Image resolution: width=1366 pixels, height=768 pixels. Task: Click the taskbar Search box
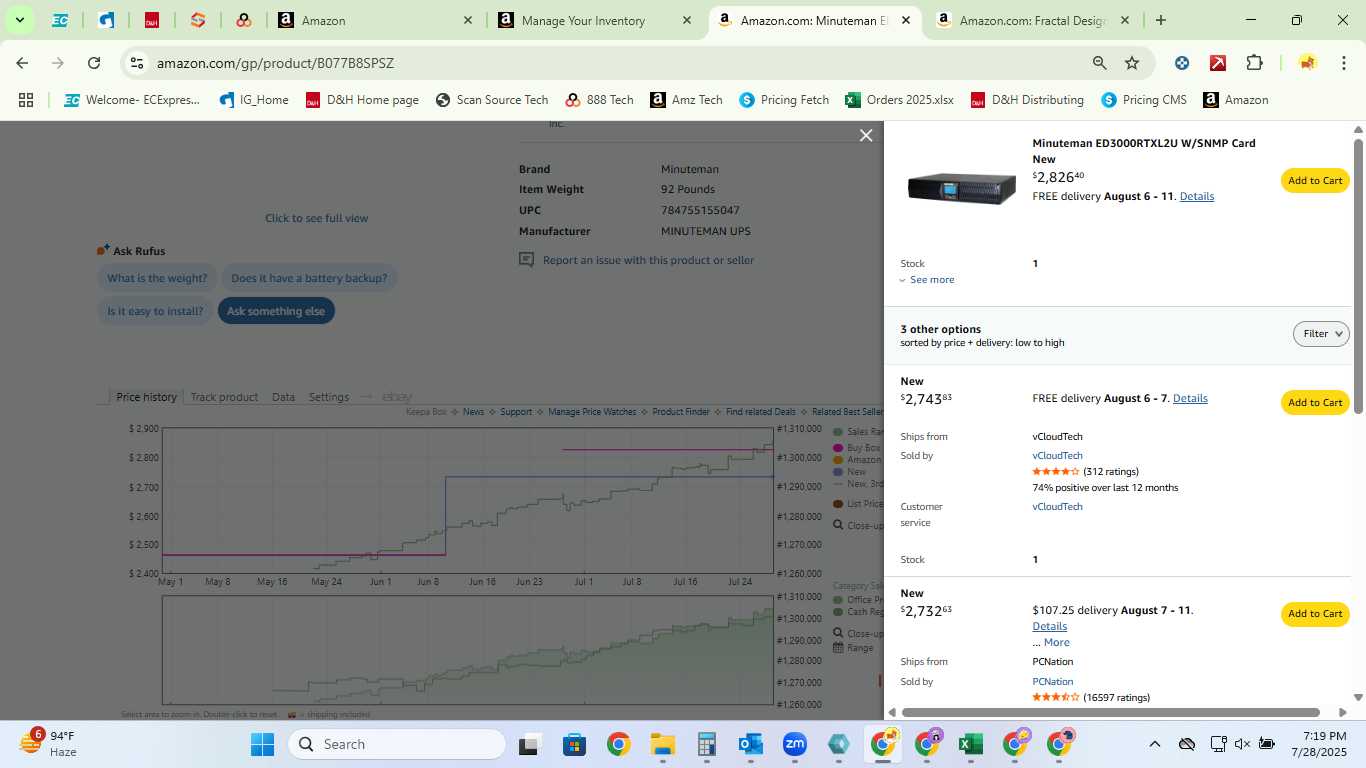point(398,744)
